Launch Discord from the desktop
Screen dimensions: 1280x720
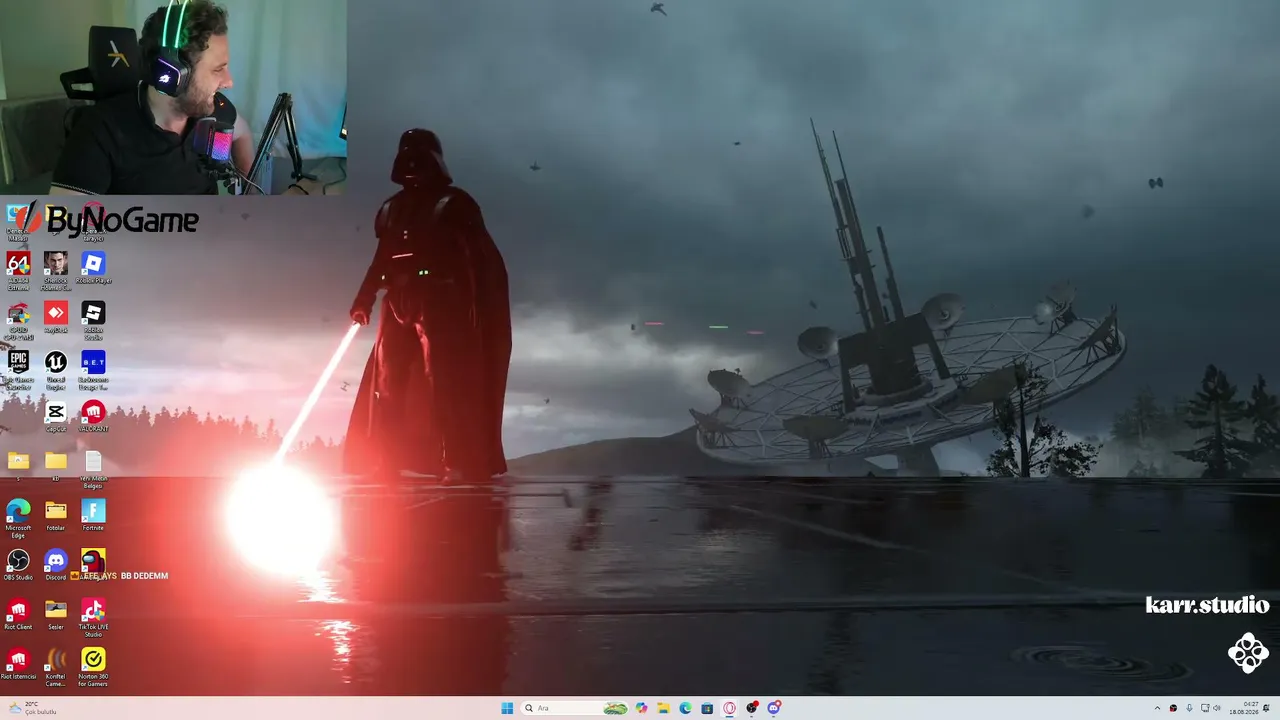coord(56,565)
